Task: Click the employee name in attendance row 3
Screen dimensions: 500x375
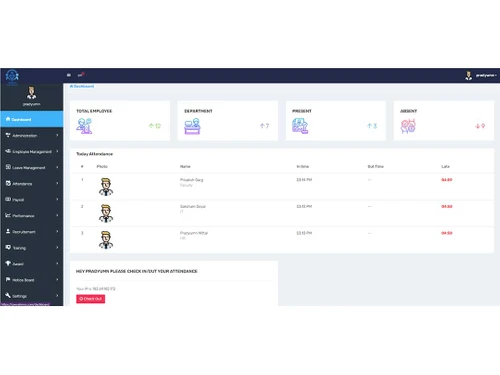Action: click(x=194, y=233)
